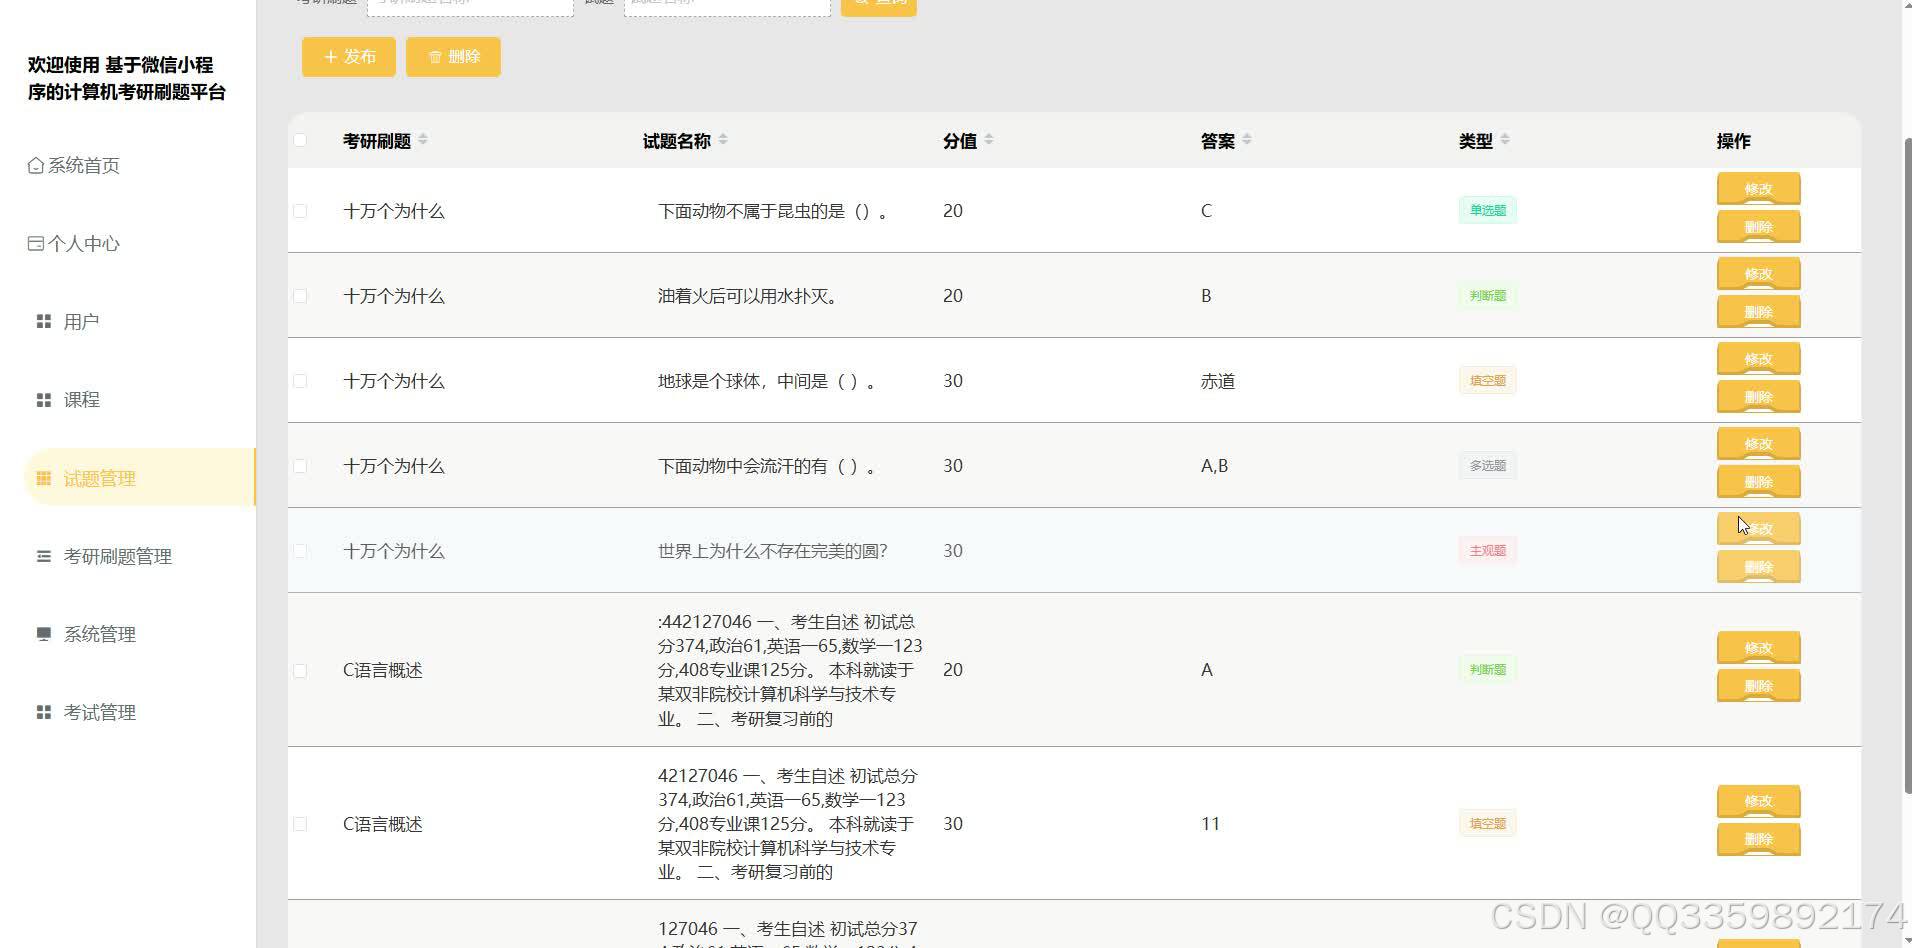Check row 下面动物不属于昆虫的是
The image size is (1912, 948).
click(300, 211)
